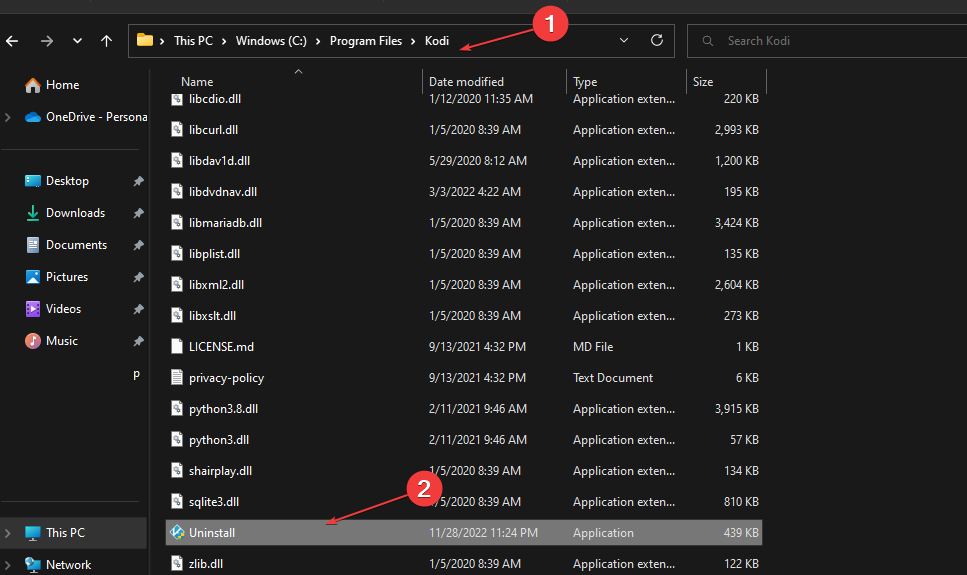
Task: Expand the This PC tree node
Action: coord(8,533)
